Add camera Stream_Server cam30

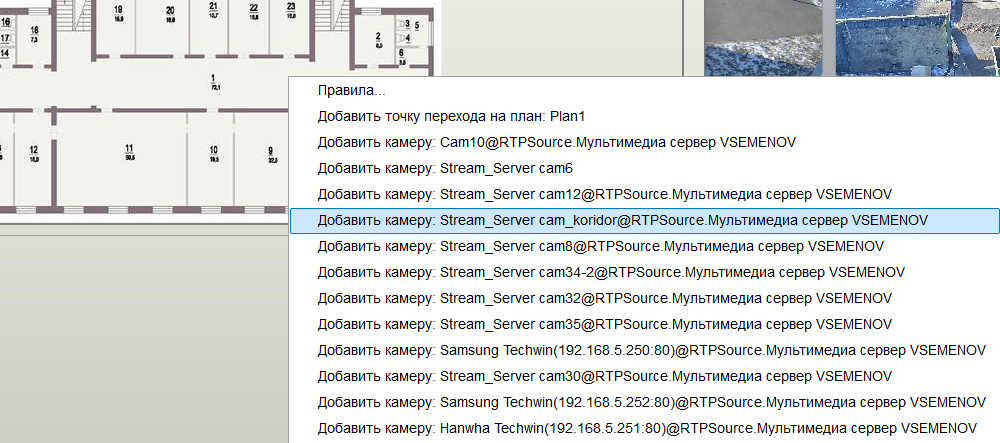point(644,377)
